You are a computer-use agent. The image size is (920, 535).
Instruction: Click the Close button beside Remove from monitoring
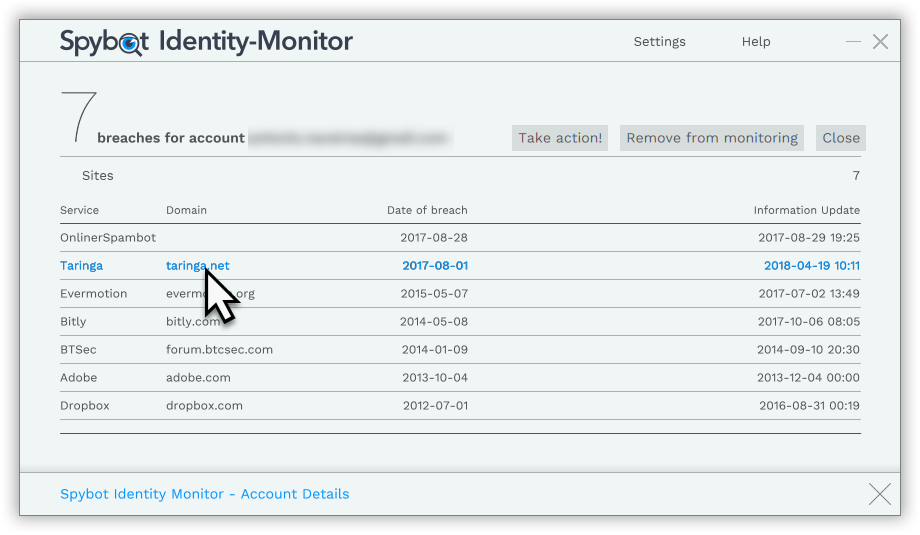click(841, 138)
